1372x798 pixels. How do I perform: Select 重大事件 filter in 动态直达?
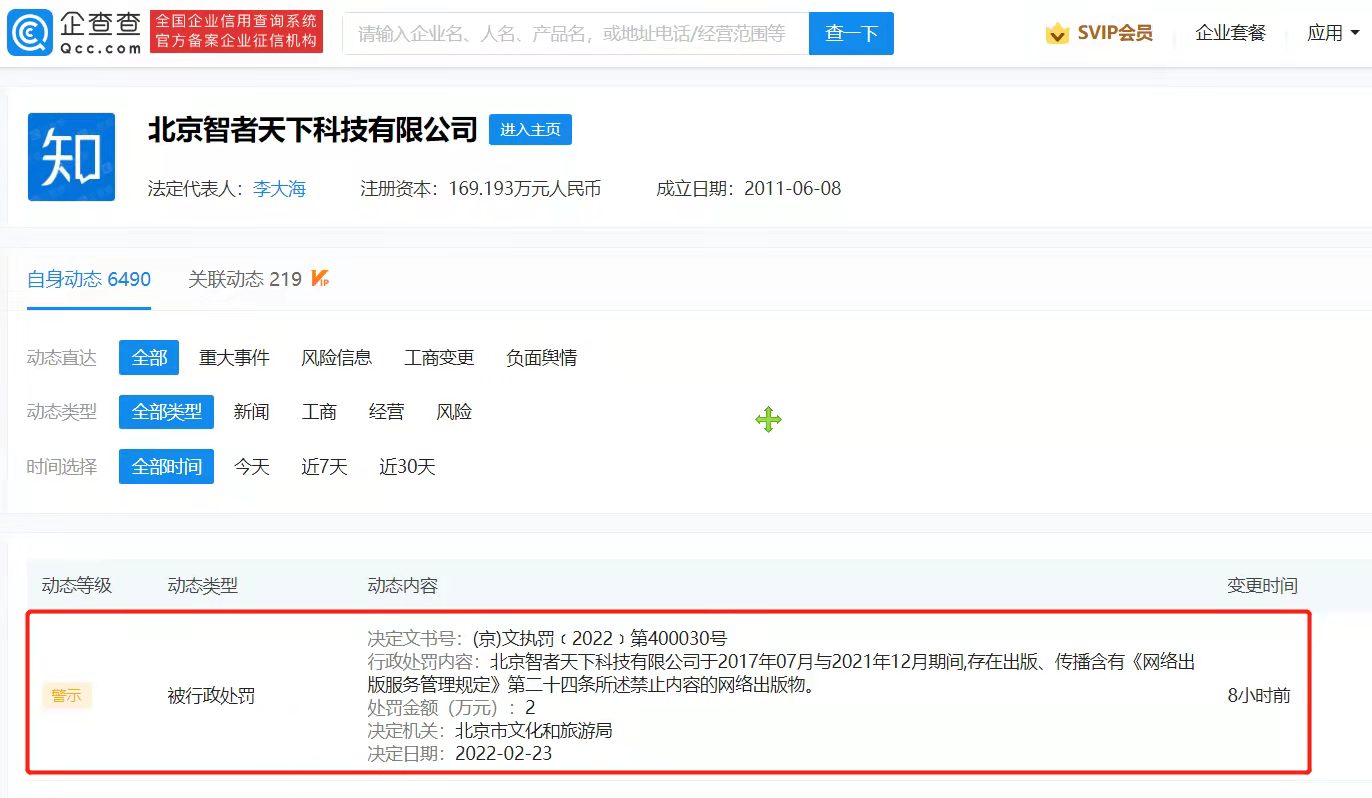coord(234,358)
